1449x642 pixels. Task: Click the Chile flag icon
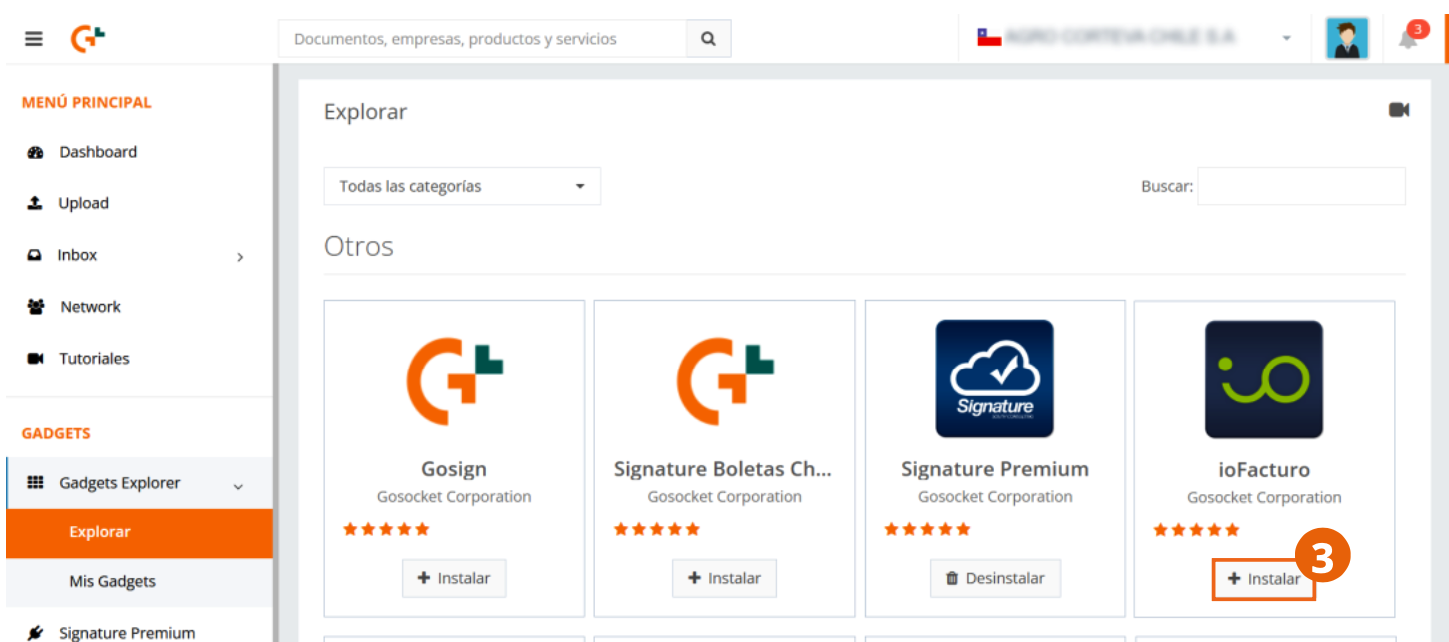(x=989, y=38)
